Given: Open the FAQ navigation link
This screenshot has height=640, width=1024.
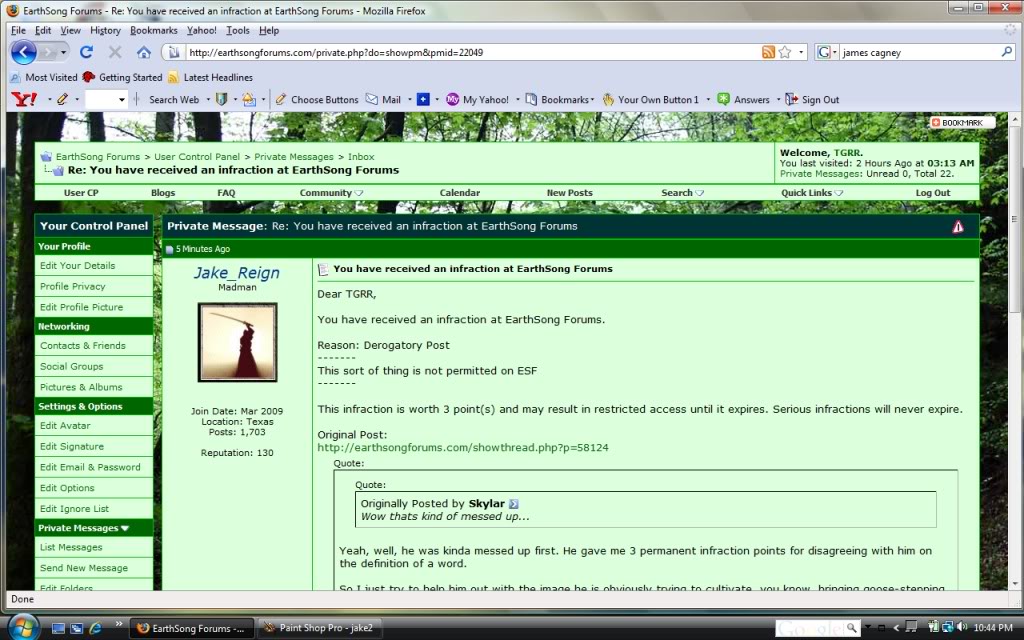Looking at the screenshot, I should point(226,193).
